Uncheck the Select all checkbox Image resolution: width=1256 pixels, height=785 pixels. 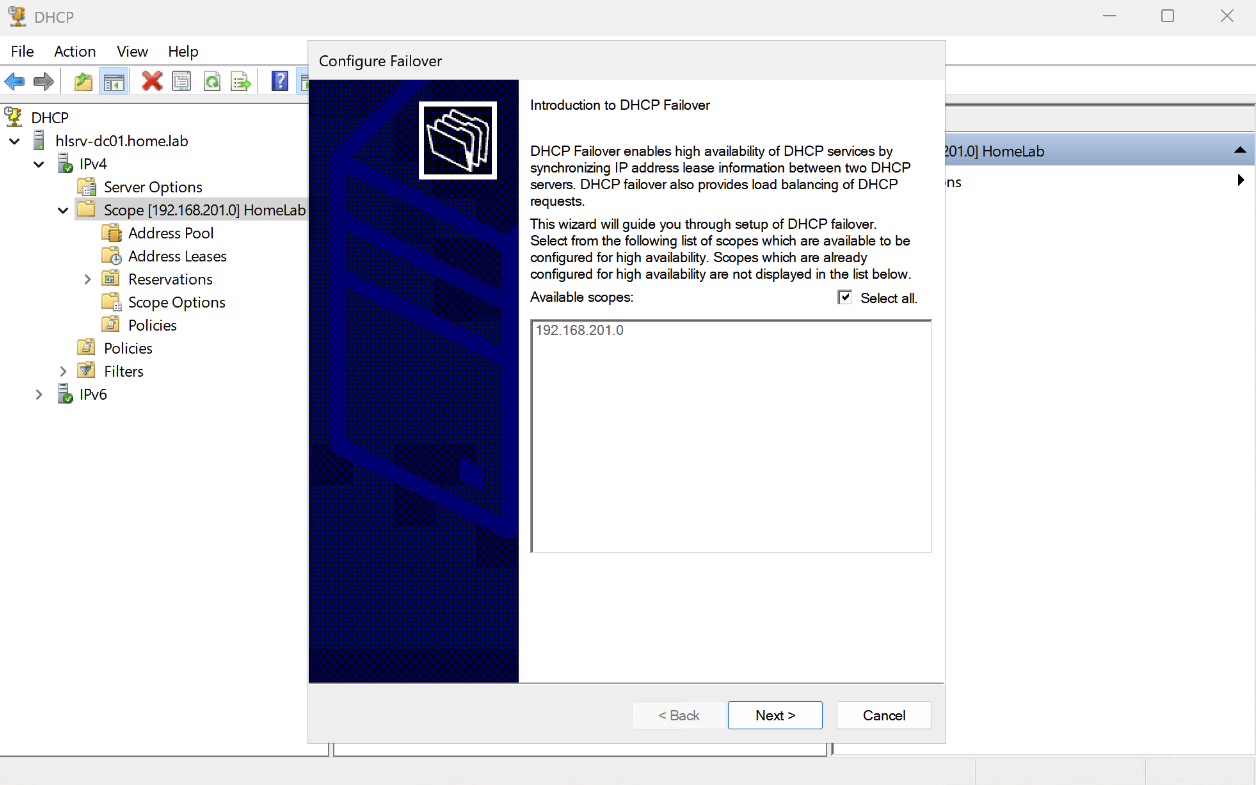[x=845, y=298]
